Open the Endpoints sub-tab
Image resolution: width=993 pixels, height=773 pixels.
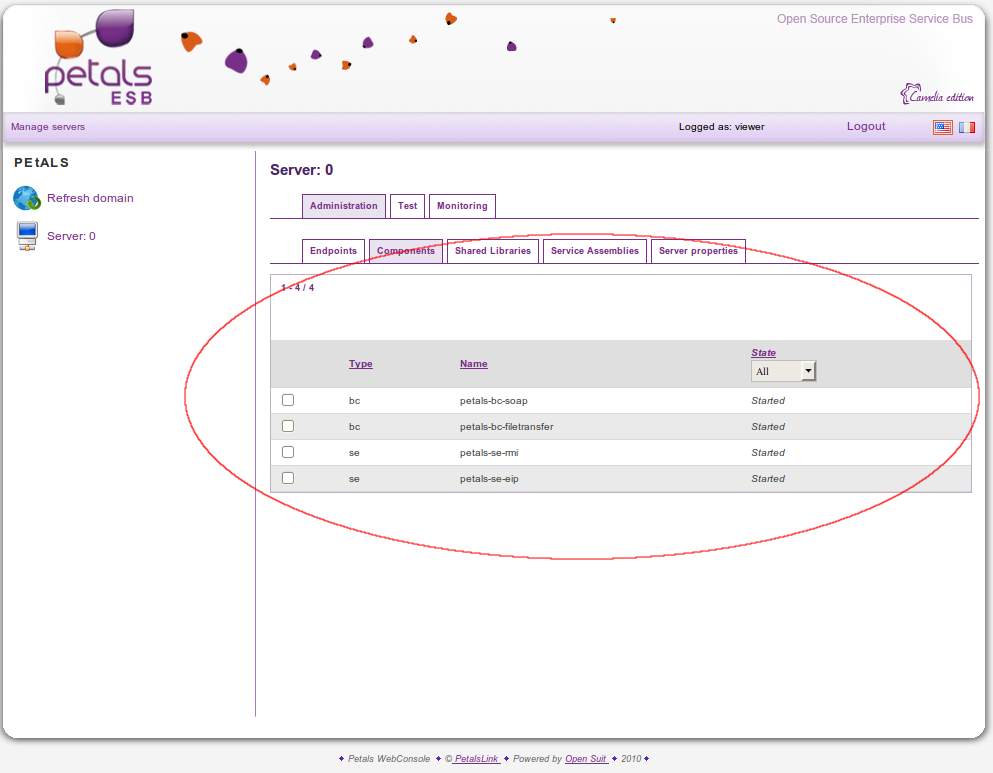[x=333, y=251]
